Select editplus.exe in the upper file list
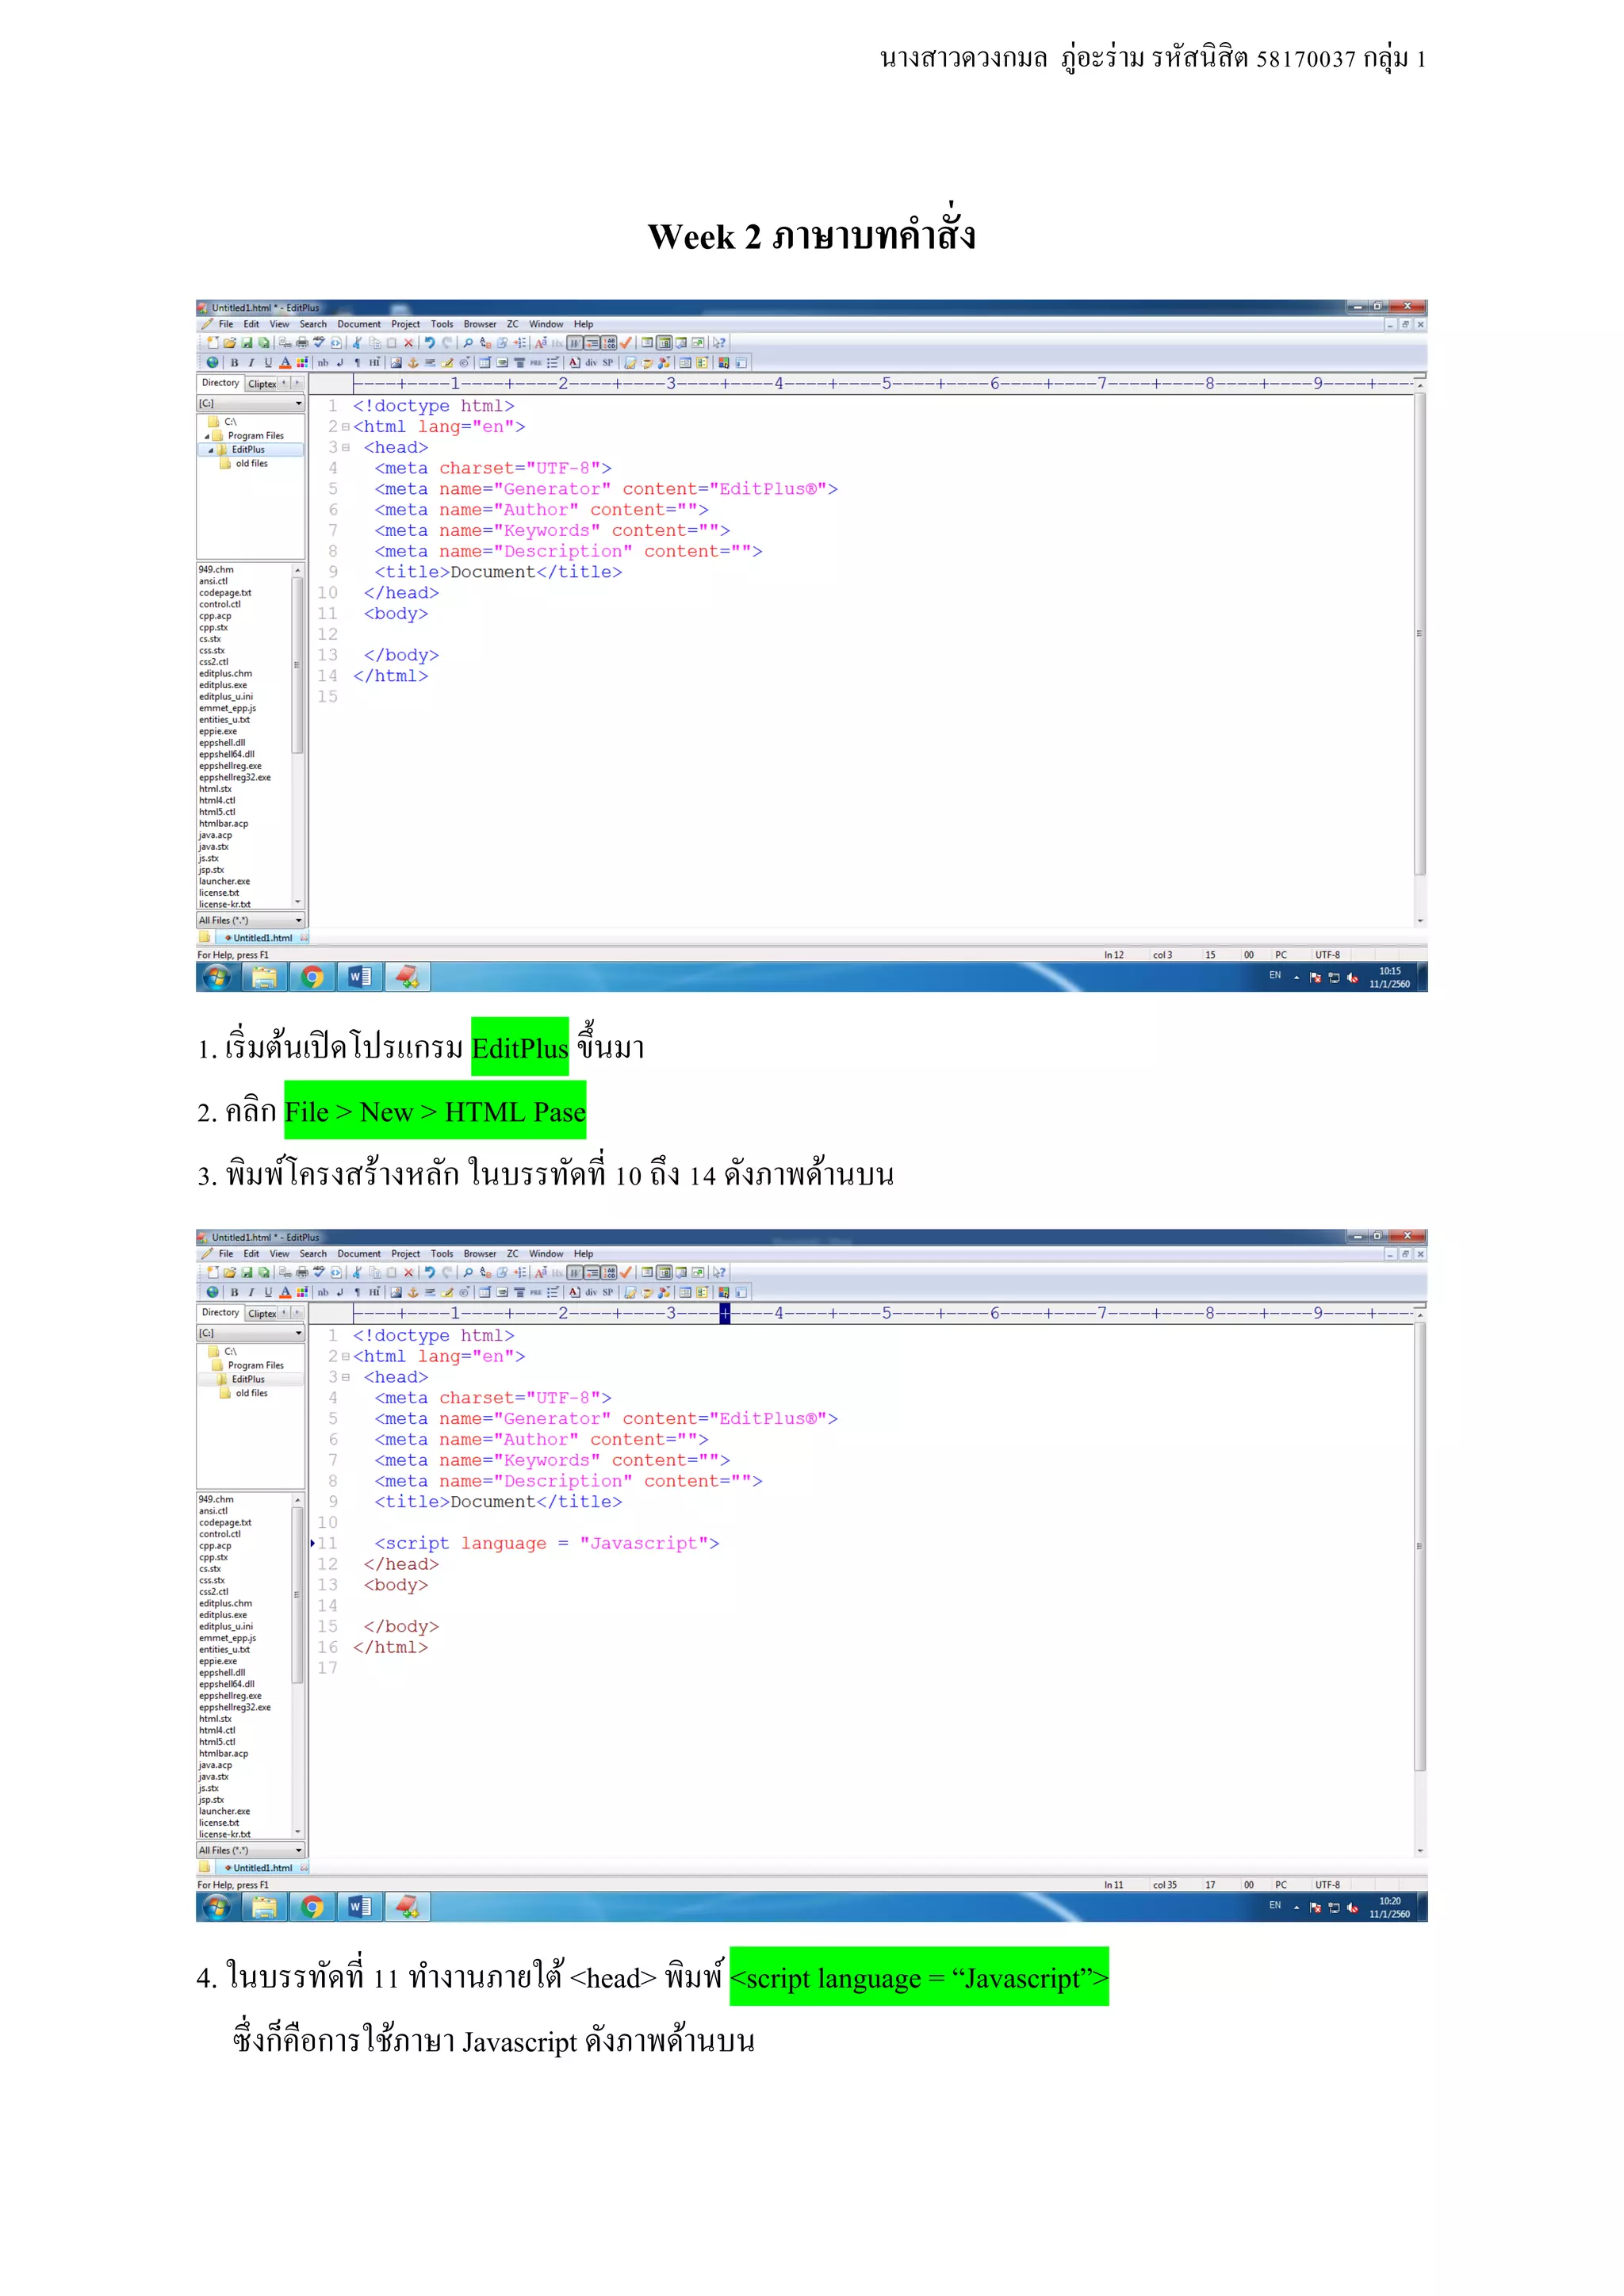This screenshot has height=2296, width=1624. pos(222,685)
